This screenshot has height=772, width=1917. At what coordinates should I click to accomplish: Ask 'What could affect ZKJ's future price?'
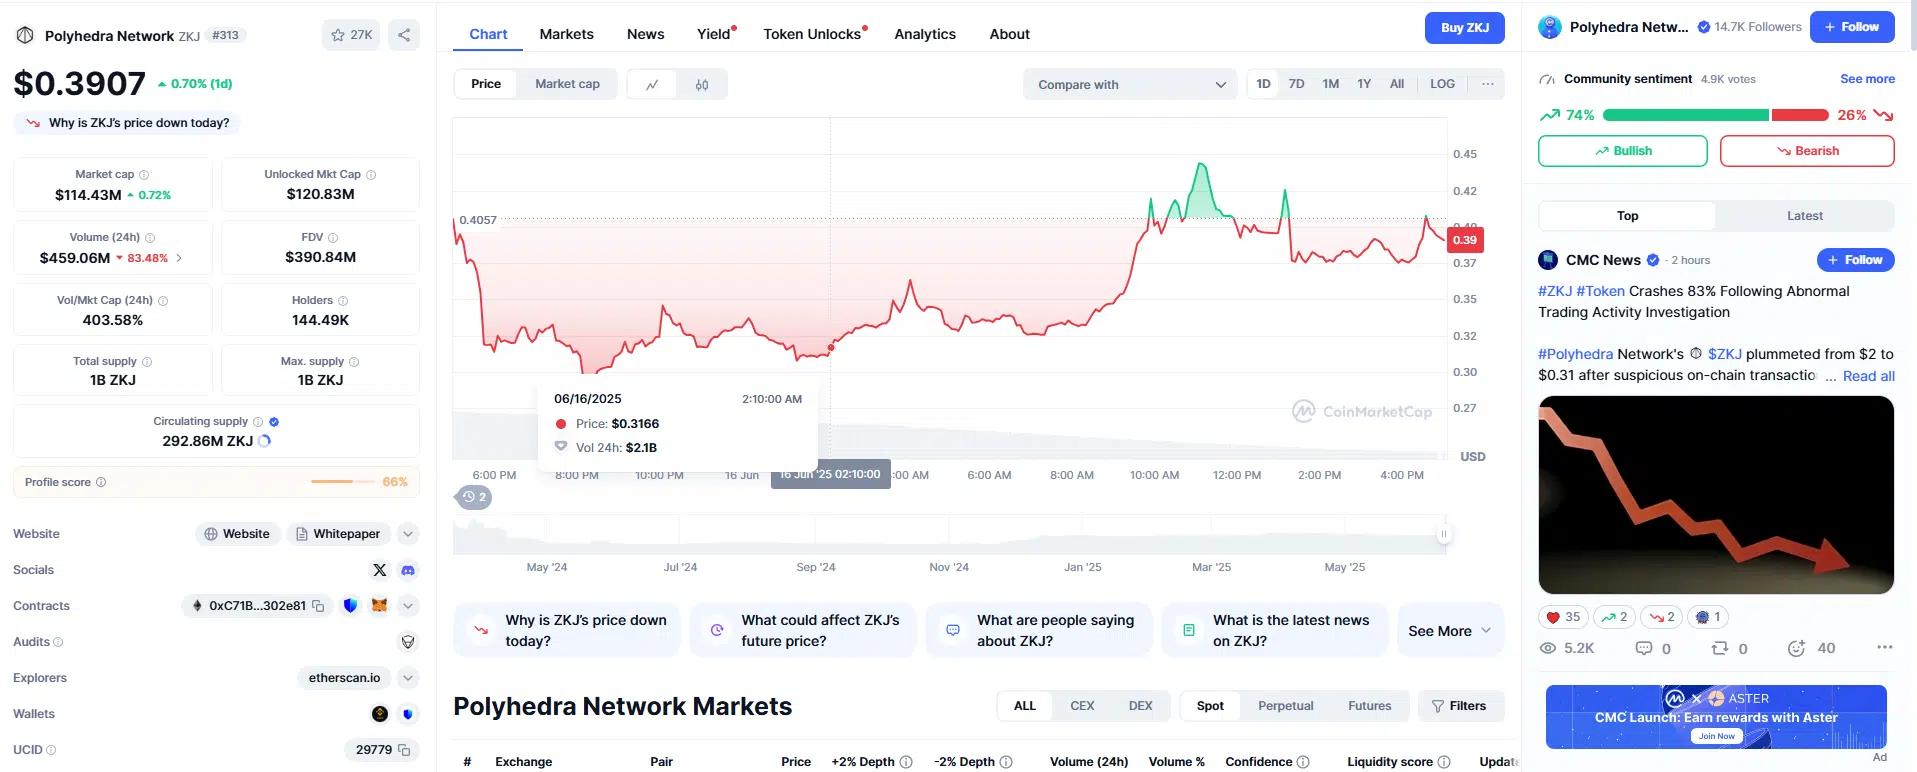[802, 631]
